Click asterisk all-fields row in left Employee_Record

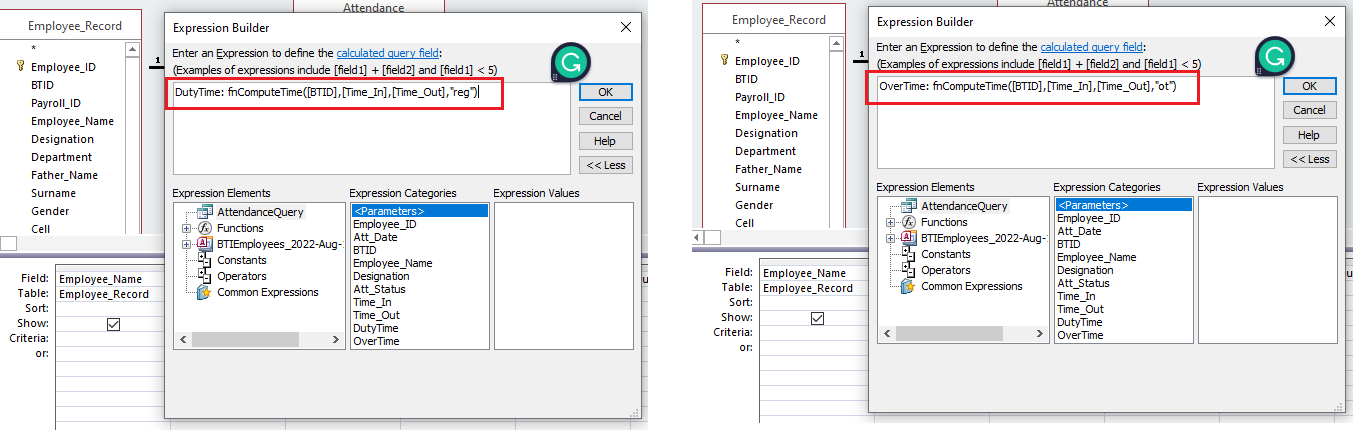pyautogui.click(x=35, y=49)
